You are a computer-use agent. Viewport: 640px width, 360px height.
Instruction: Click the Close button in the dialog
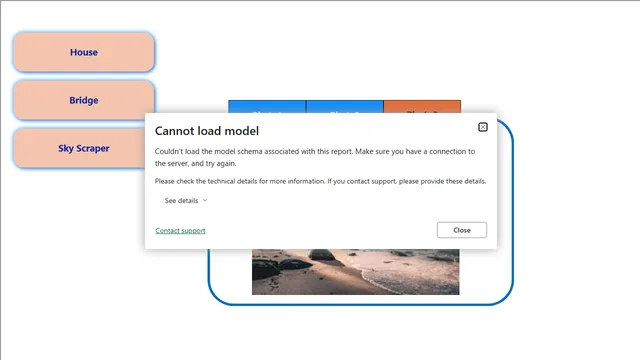pos(462,230)
